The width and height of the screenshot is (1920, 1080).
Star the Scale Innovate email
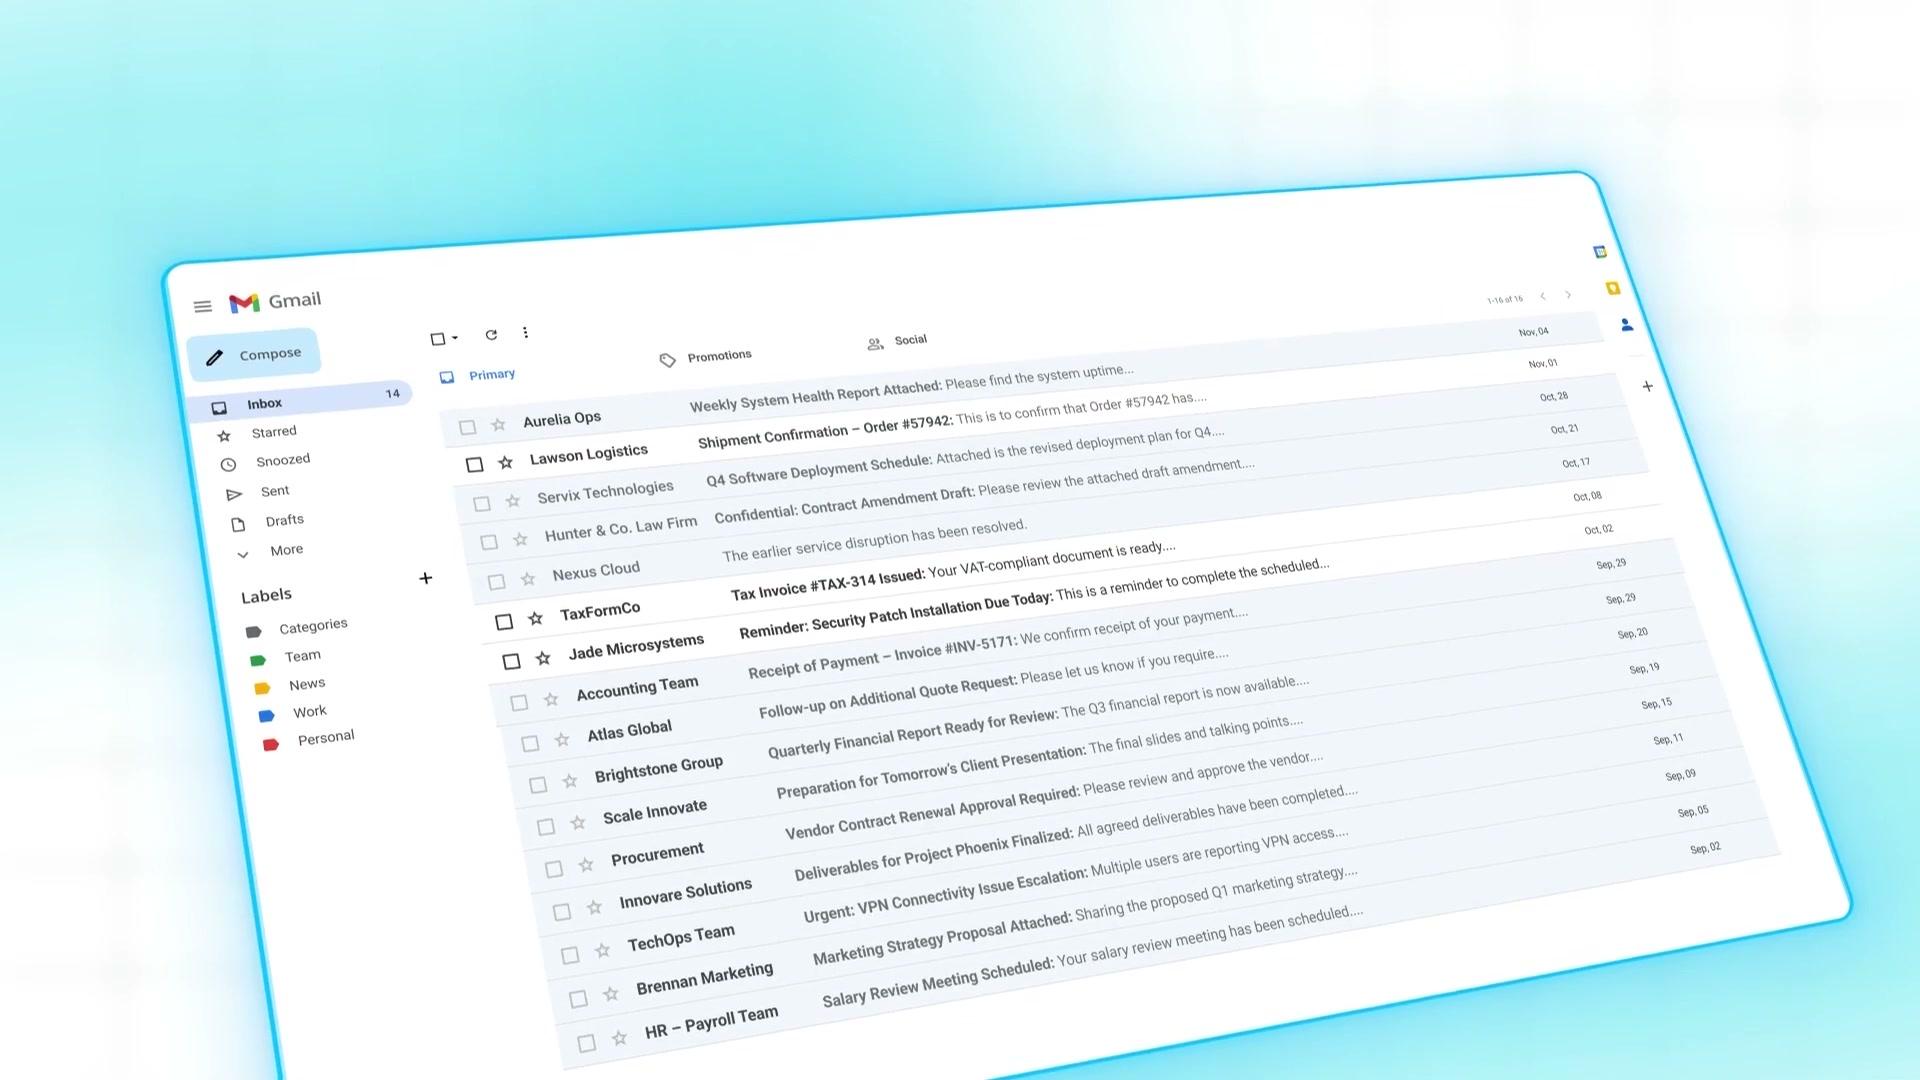(578, 823)
